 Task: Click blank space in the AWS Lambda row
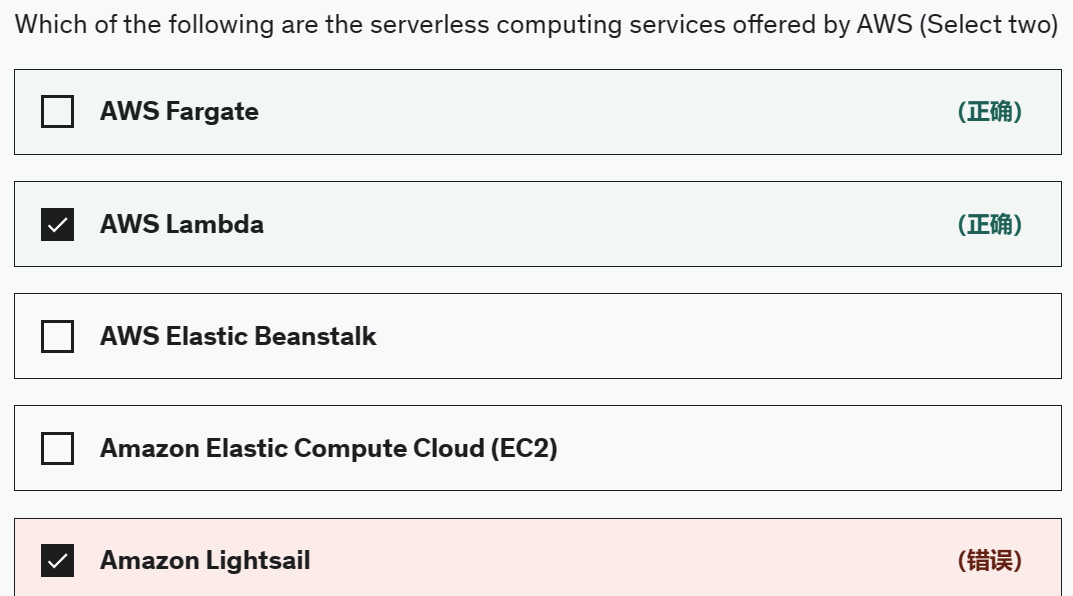(600, 224)
